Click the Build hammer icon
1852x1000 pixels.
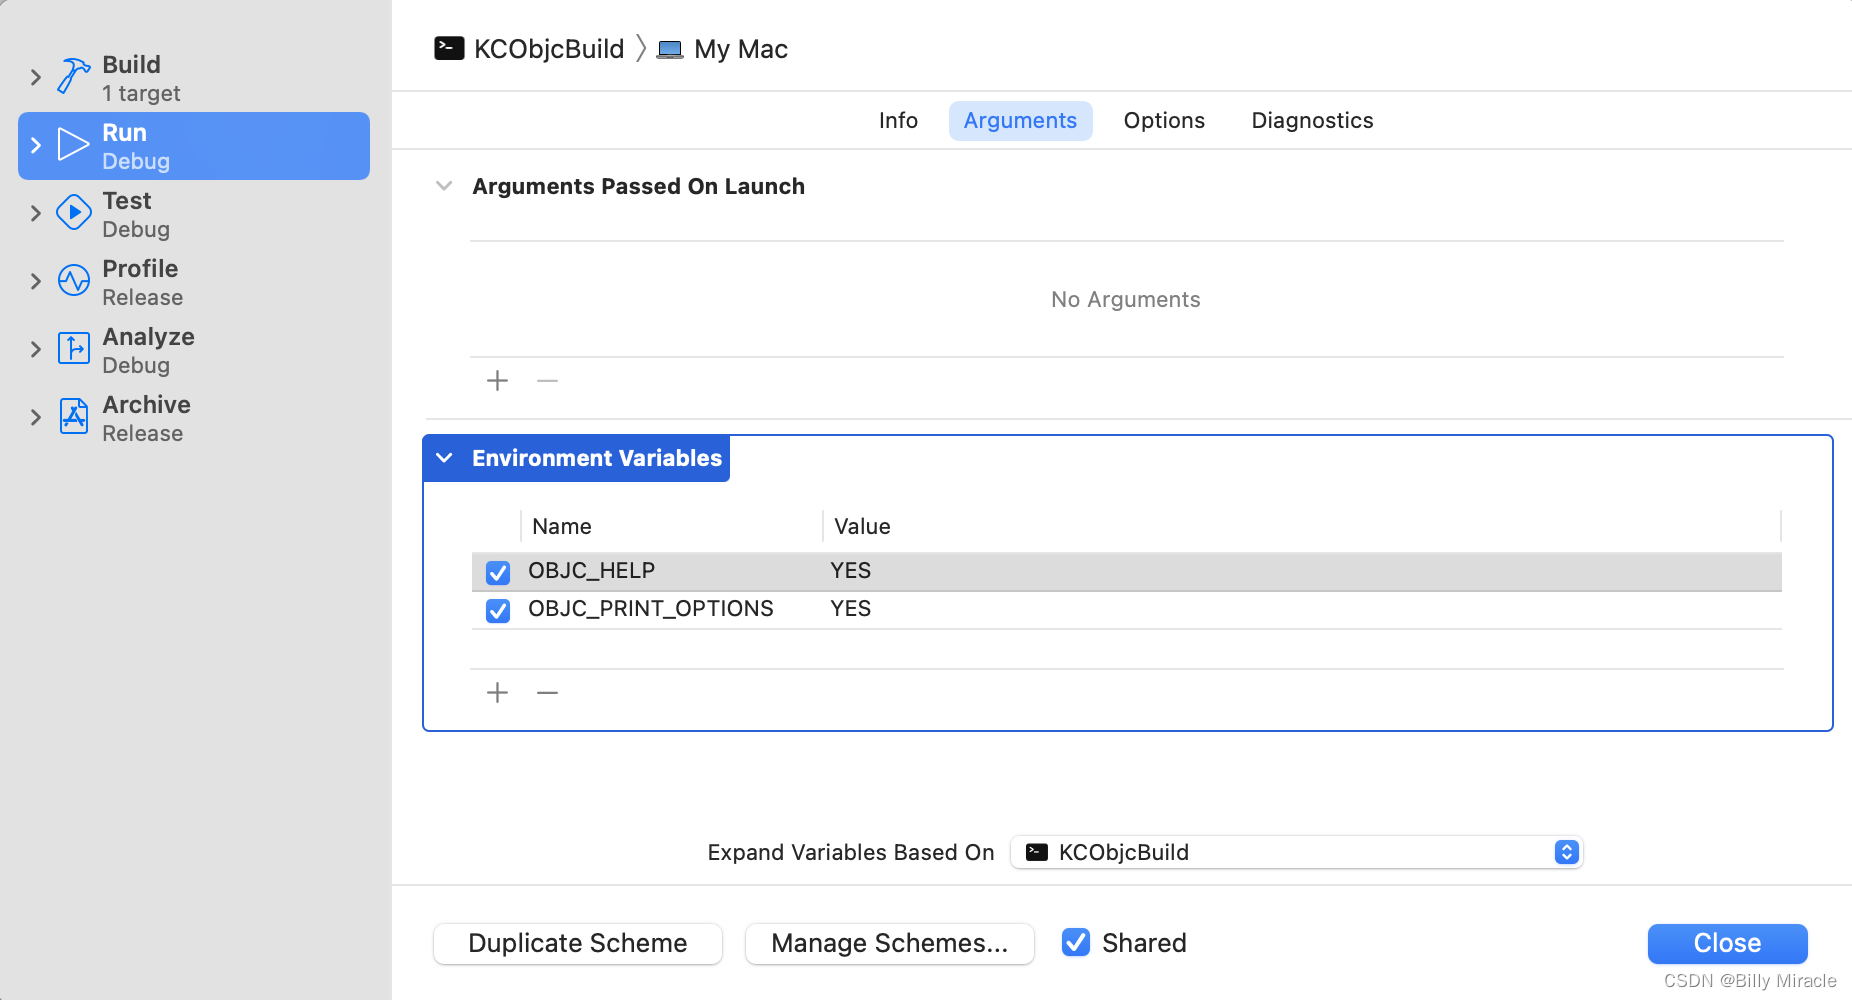pyautogui.click(x=74, y=76)
